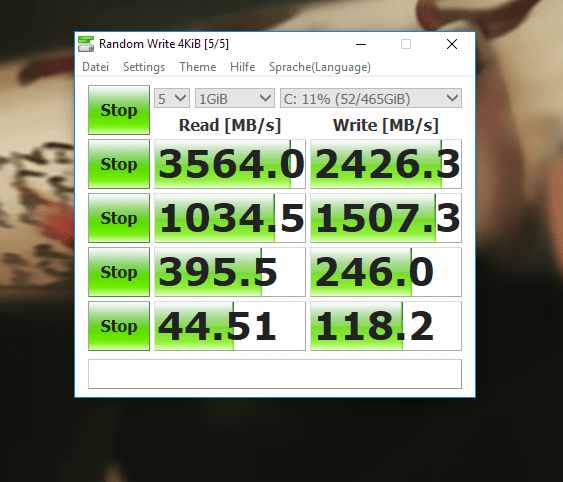Stop the test in the 3564.0 row
The height and width of the screenshot is (482, 563).
(x=119, y=164)
